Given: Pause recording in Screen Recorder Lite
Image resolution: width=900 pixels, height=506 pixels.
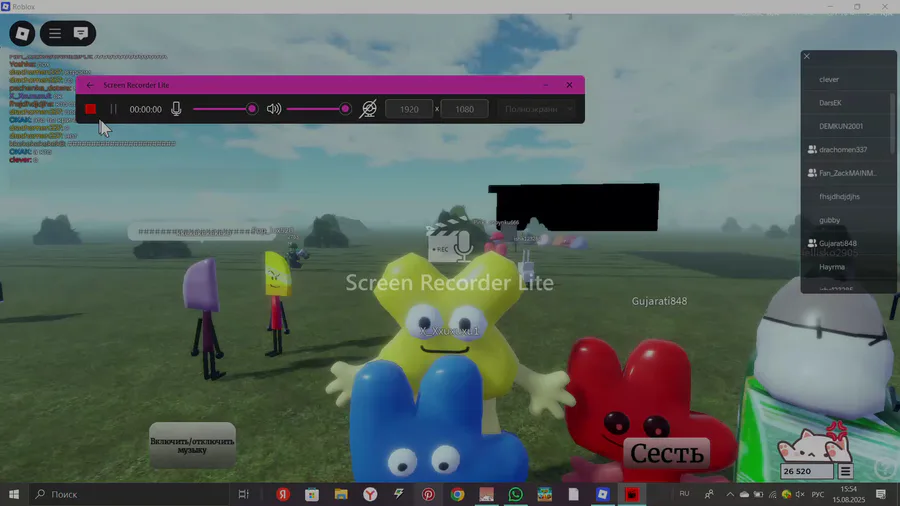Looking at the screenshot, I should [x=114, y=109].
